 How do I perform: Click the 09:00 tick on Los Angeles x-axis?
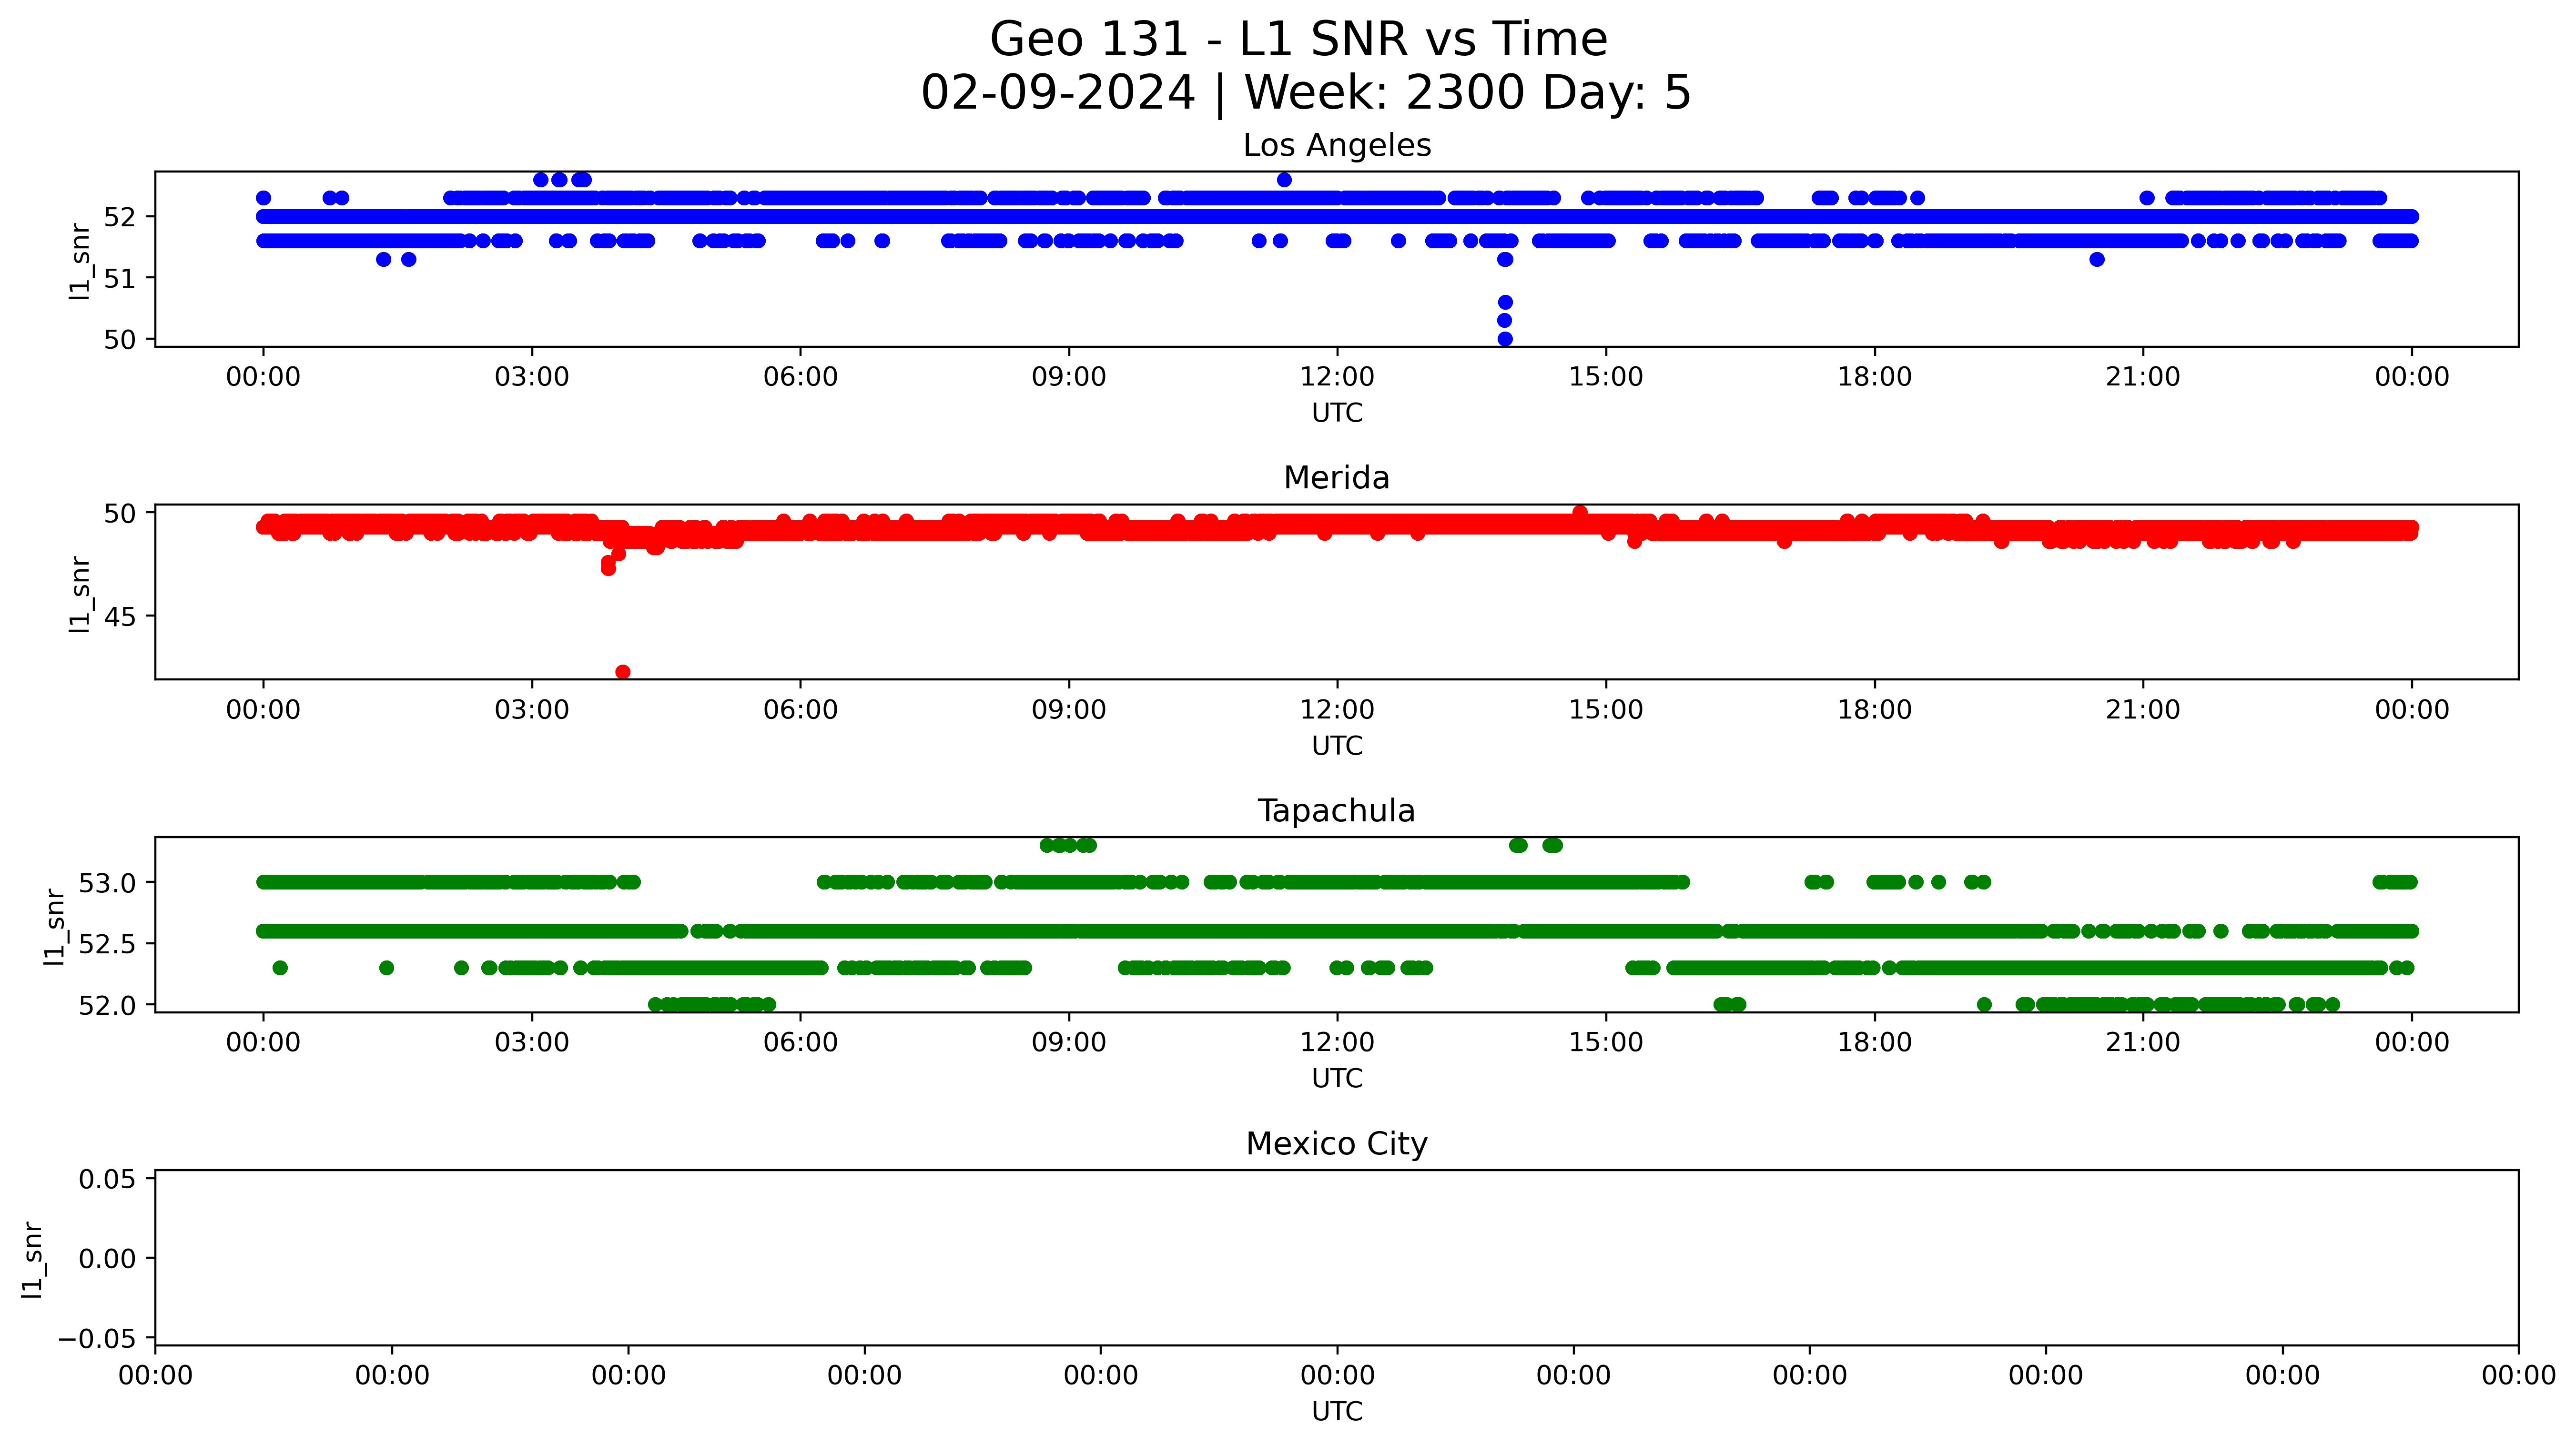pos(1069,377)
